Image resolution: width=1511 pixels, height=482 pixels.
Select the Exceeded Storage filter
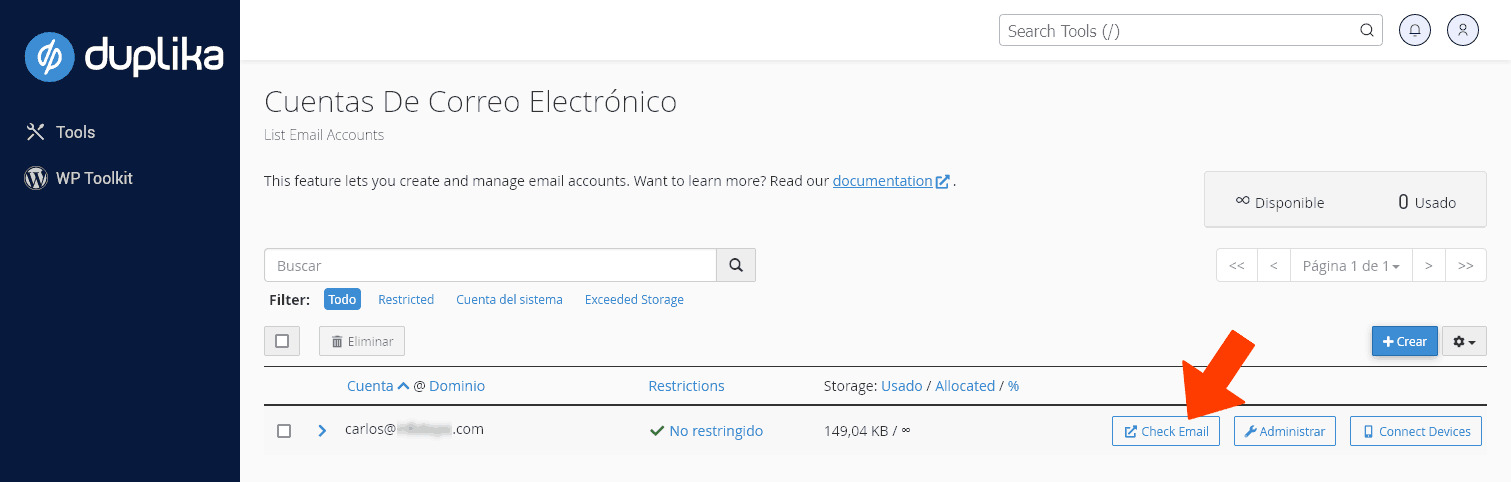(634, 300)
